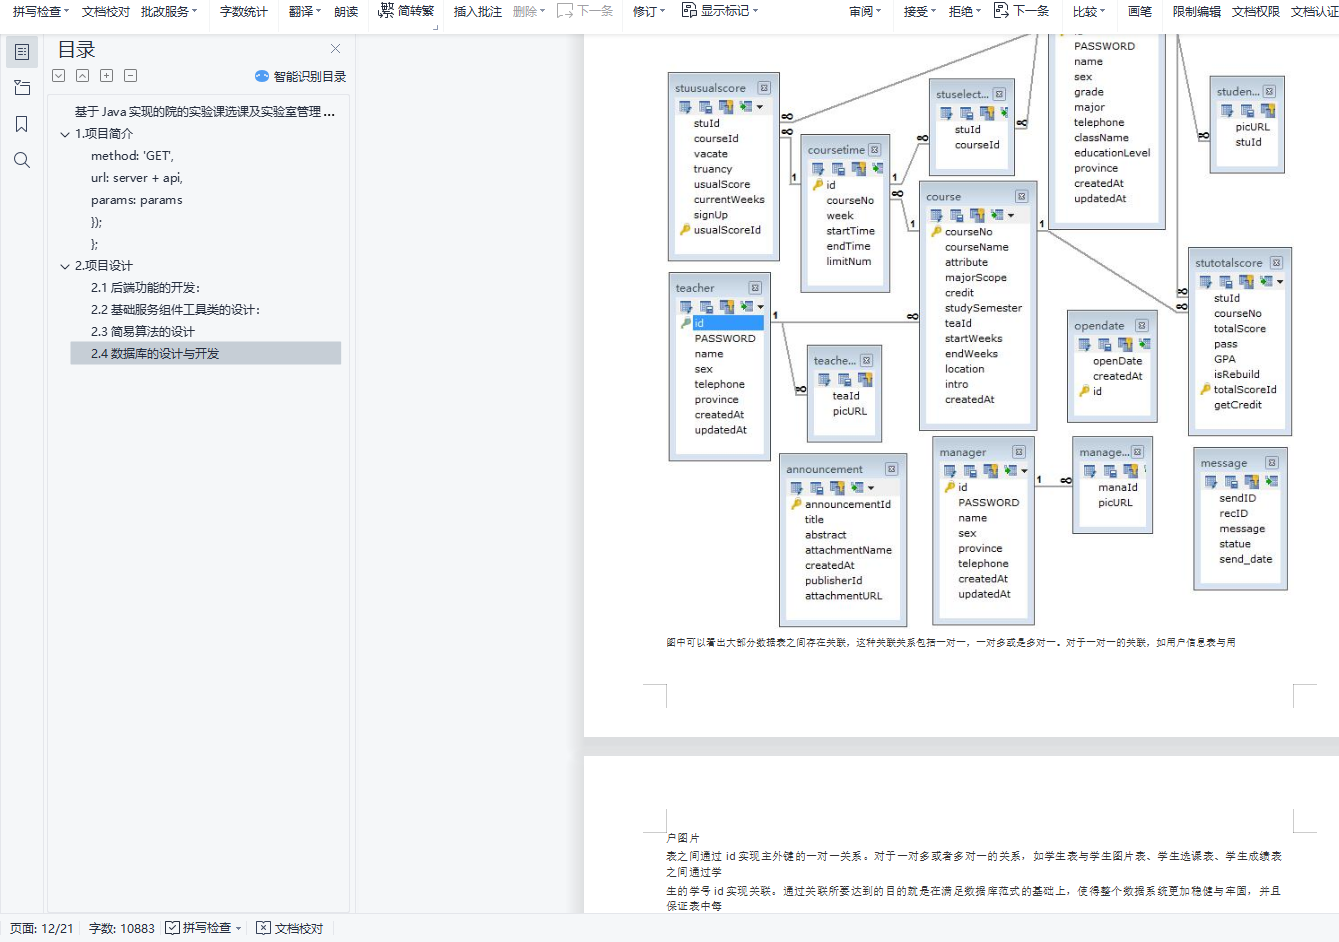Jump to outline entry url: server + api,

point(137,178)
